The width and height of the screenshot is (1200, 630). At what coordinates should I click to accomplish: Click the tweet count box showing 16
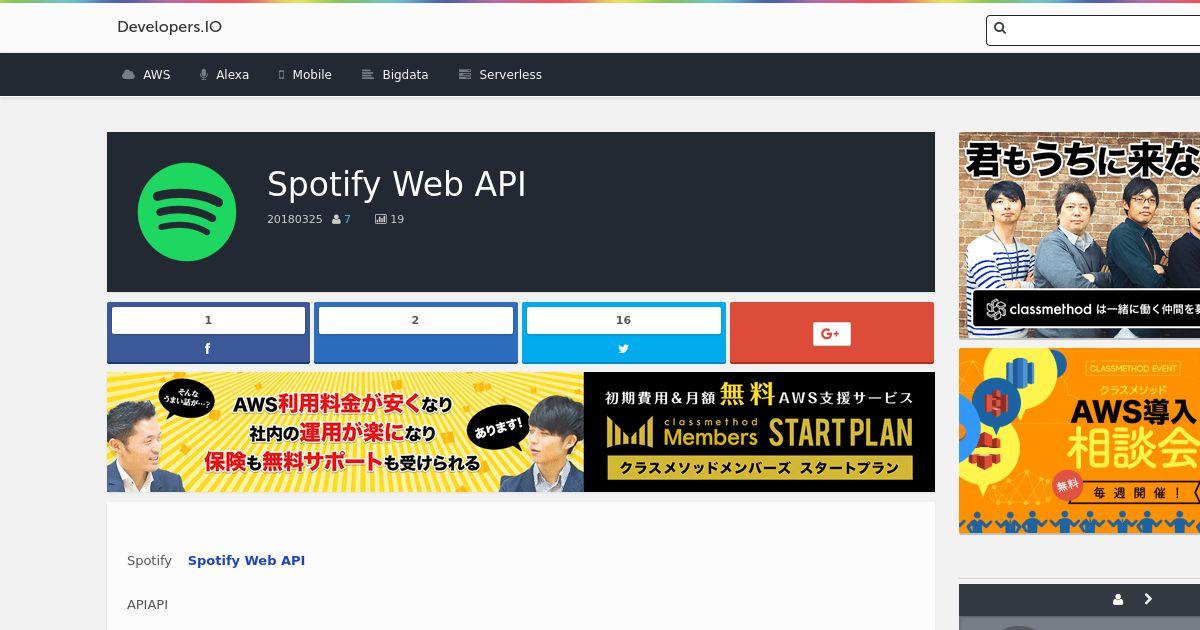(623, 320)
